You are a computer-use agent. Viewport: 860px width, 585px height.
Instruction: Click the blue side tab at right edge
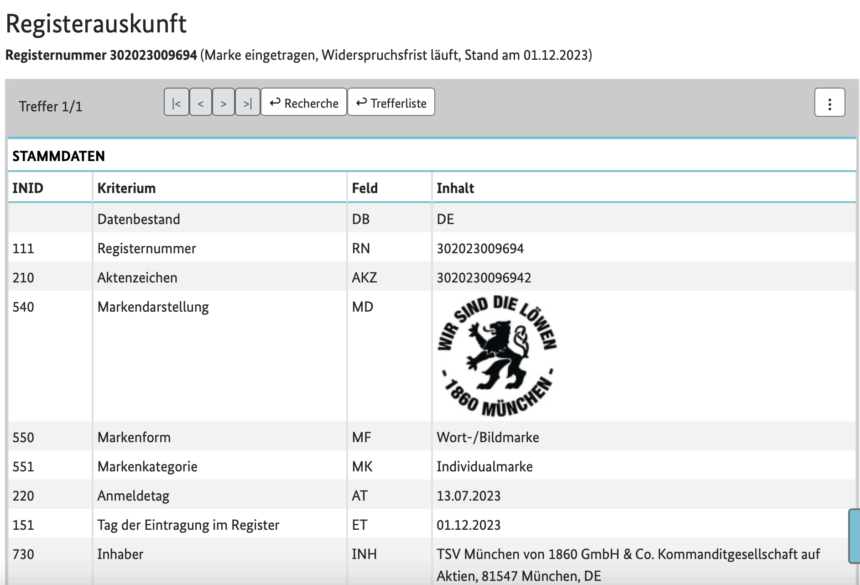854,536
